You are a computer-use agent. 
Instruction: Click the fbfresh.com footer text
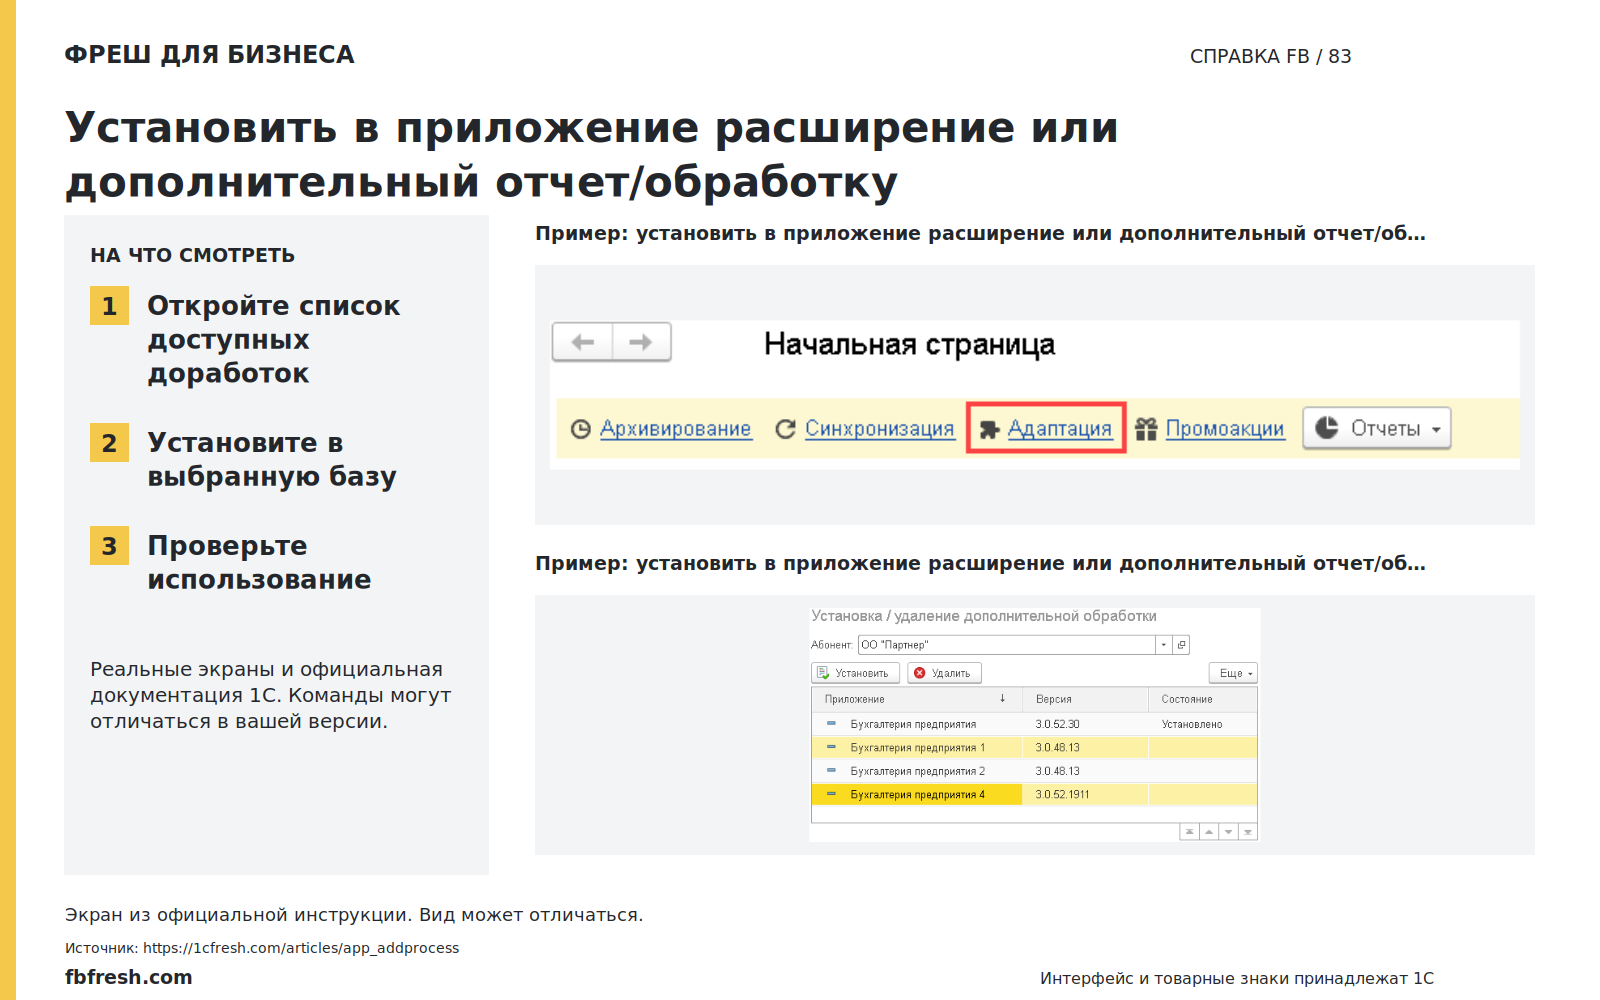click(128, 977)
